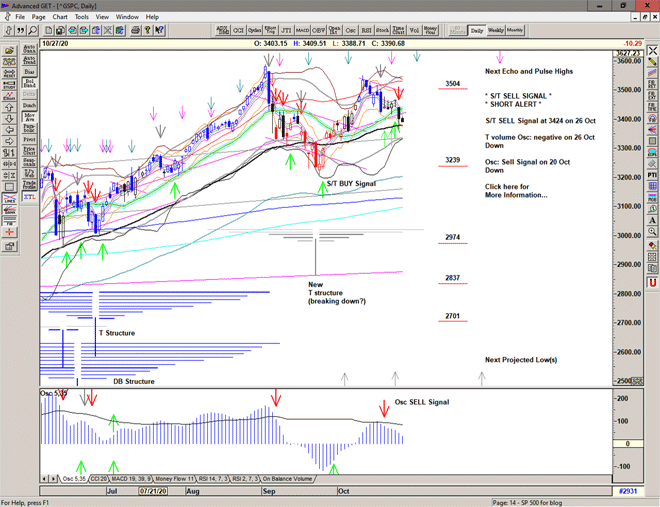
Task: Switch to the MACD 19, 39, 9 tab
Action: tap(134, 479)
